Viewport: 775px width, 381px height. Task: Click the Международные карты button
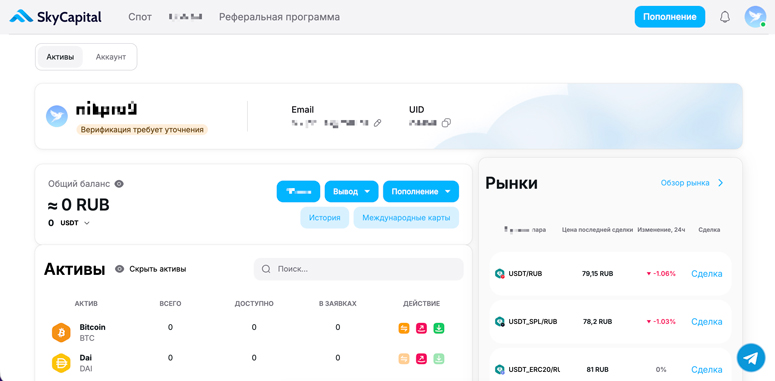tap(406, 218)
